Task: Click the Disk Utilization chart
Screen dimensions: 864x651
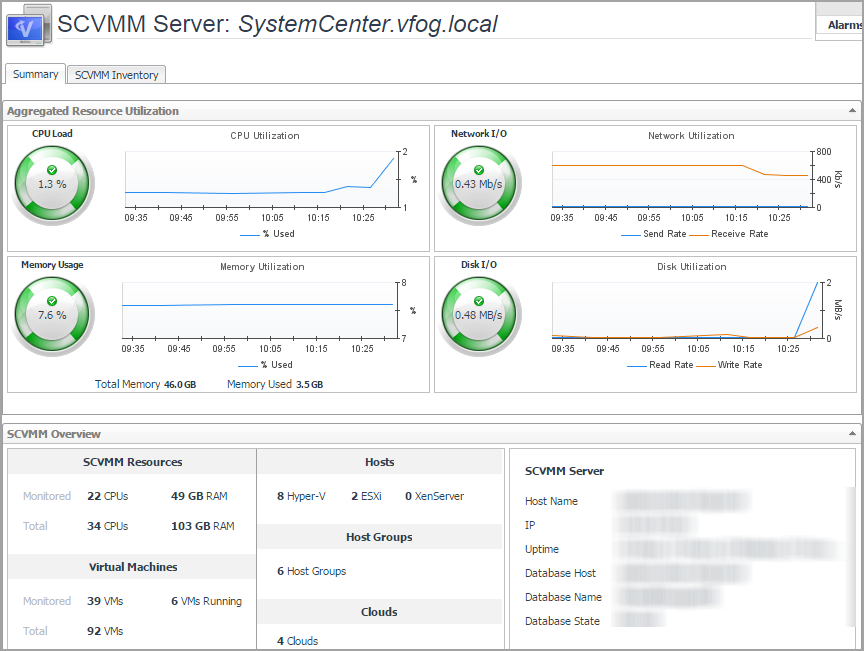Action: click(684, 310)
